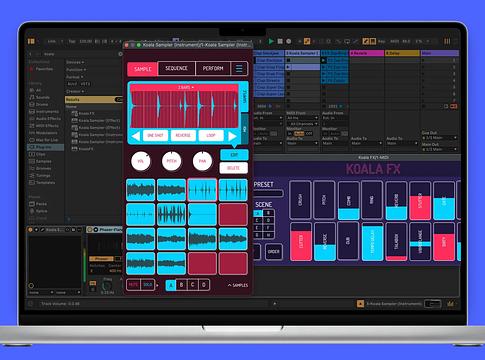Select Tunings in the browser sidebar
Viewport: 485px width, 360px height.
click(x=40, y=175)
